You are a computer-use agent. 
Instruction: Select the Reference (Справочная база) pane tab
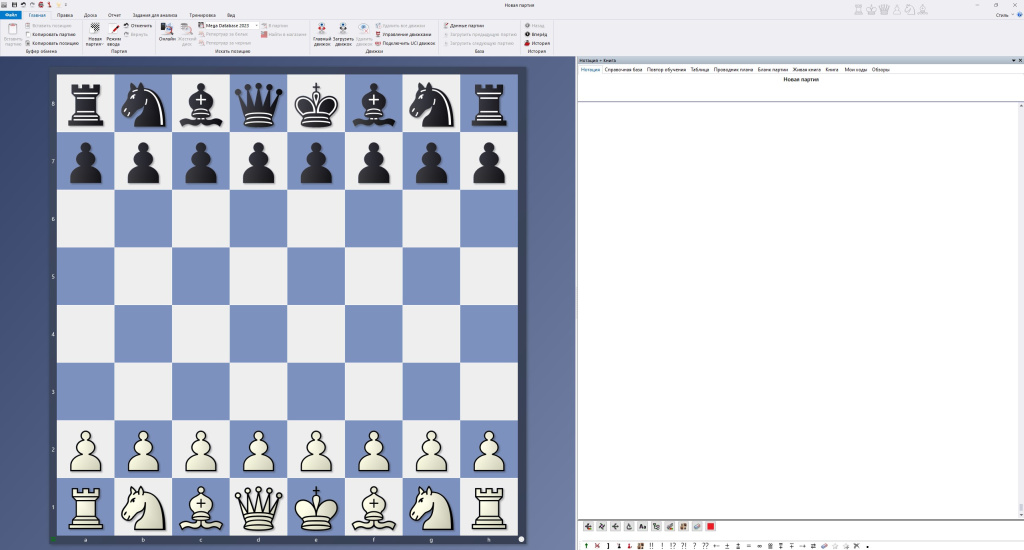tap(623, 69)
